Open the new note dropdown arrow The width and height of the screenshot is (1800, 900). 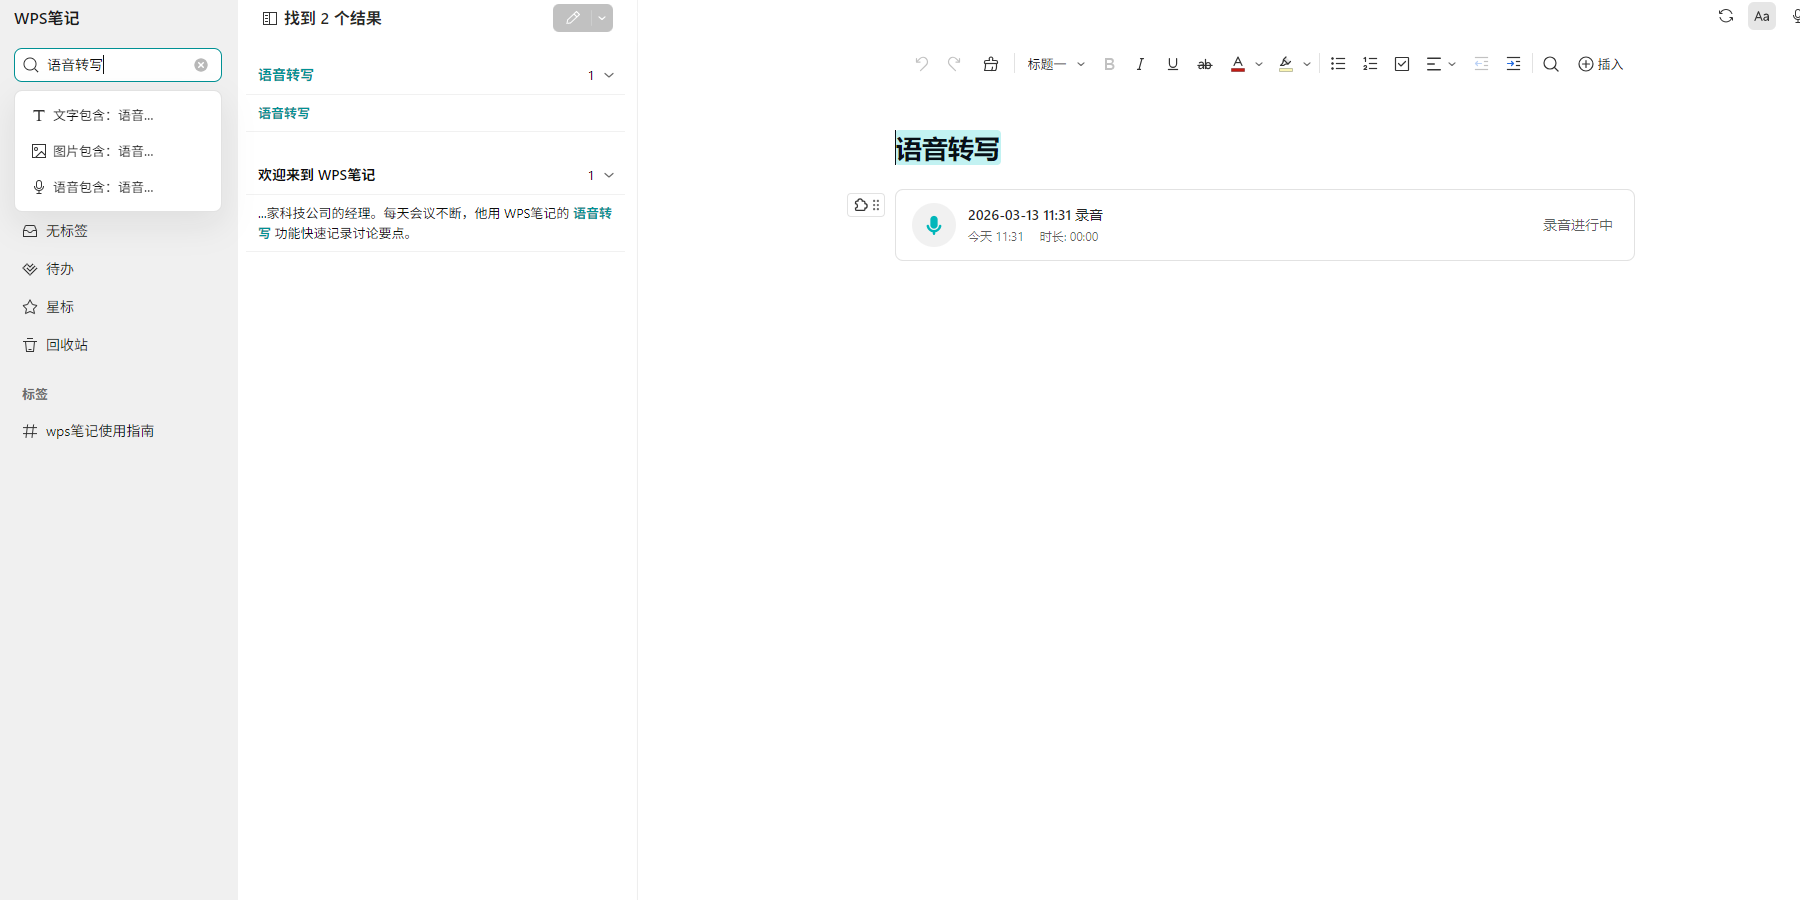point(602,18)
